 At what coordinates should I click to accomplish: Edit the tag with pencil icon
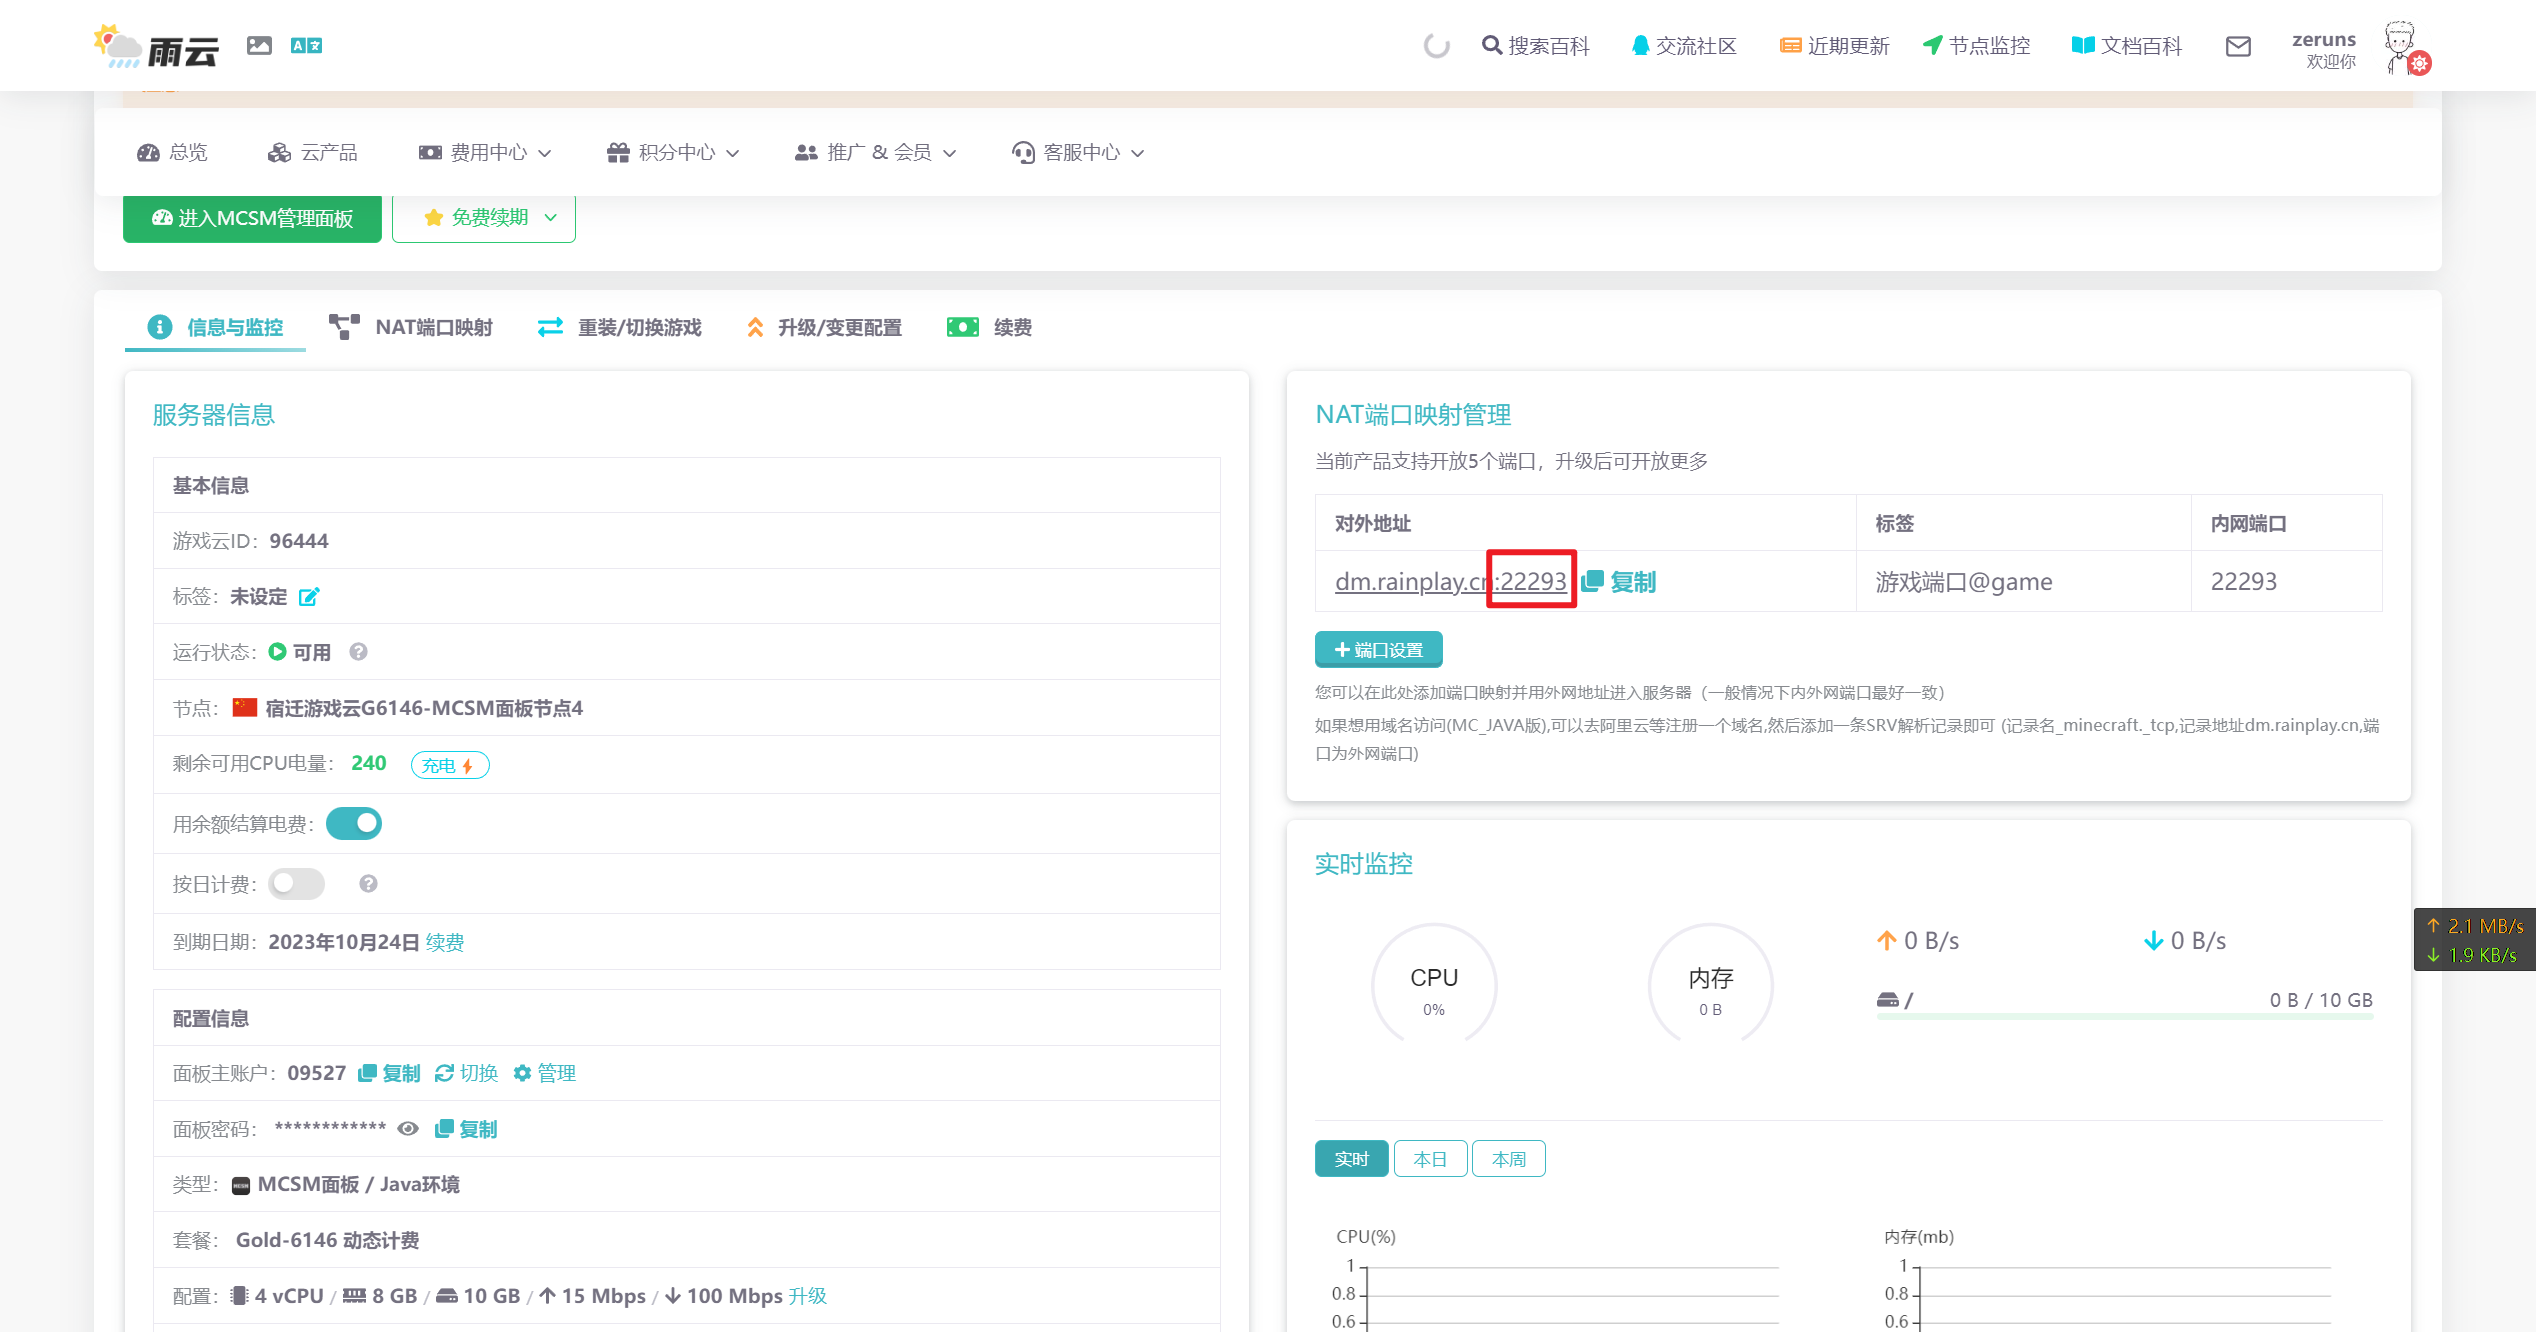tap(309, 597)
